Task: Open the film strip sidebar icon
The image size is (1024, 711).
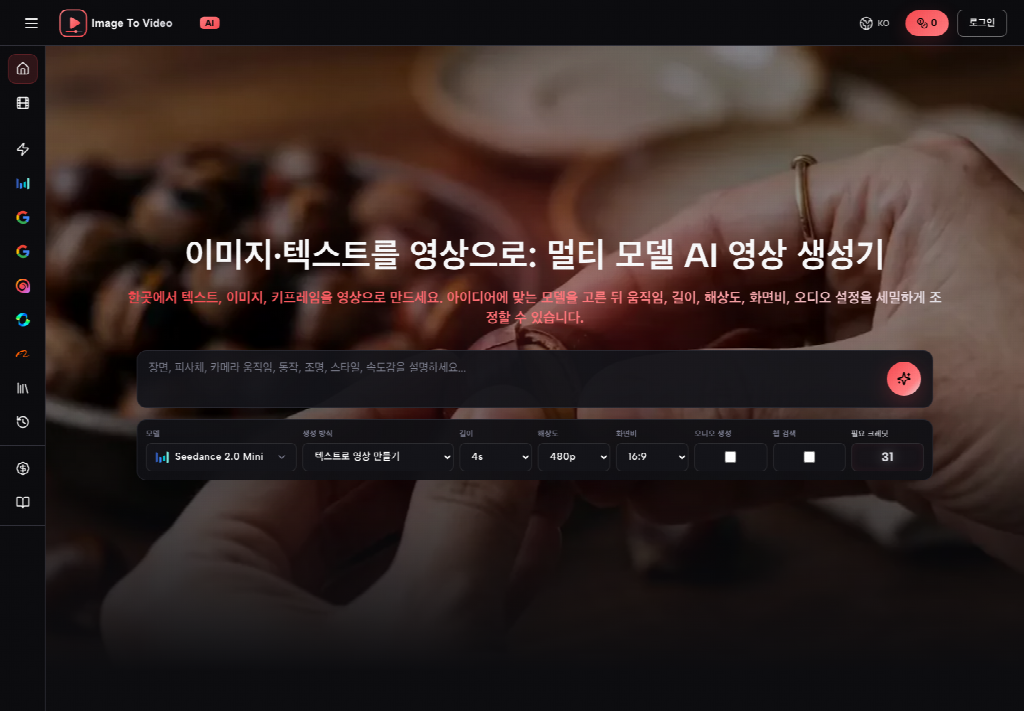Action: coord(23,103)
